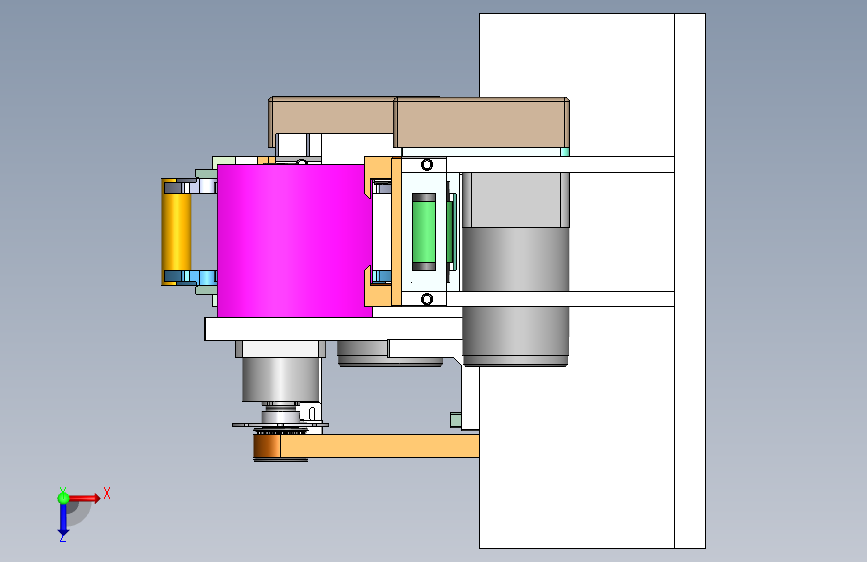Select the green cylinder inside the bearing block
The width and height of the screenshot is (867, 562).
(424, 232)
